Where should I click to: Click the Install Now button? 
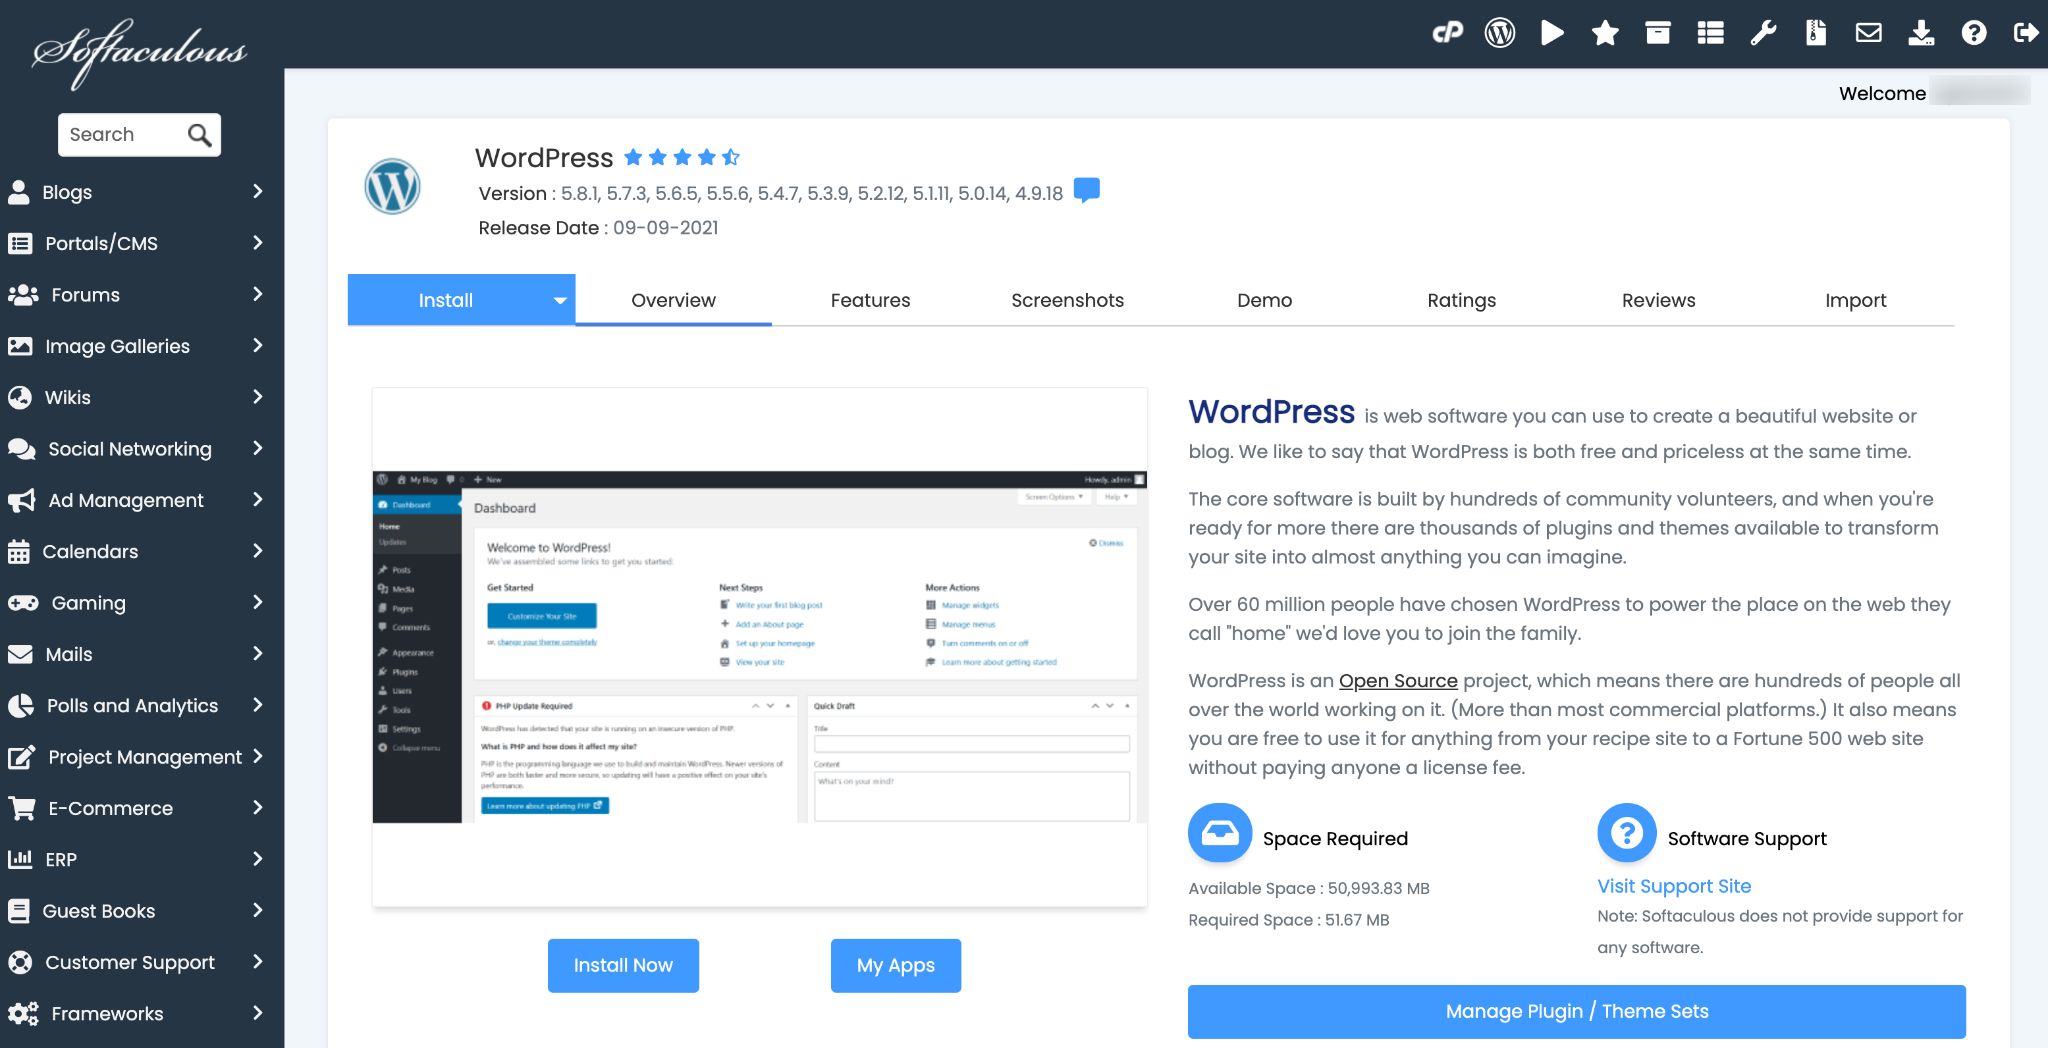[622, 965]
